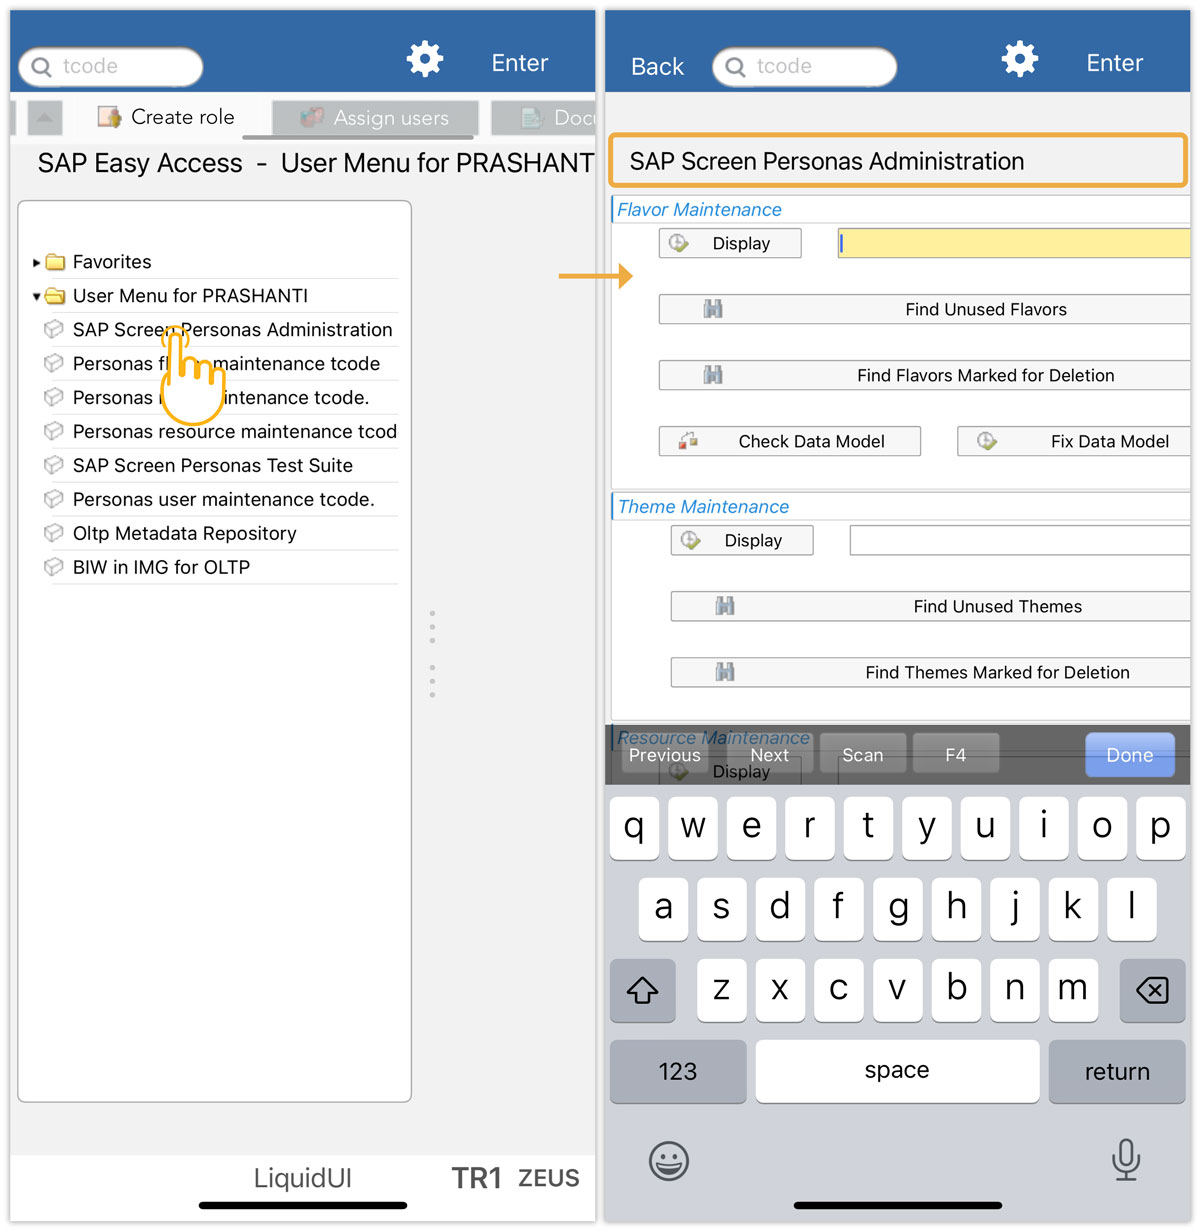Click Find Unused Themes button

[930, 607]
